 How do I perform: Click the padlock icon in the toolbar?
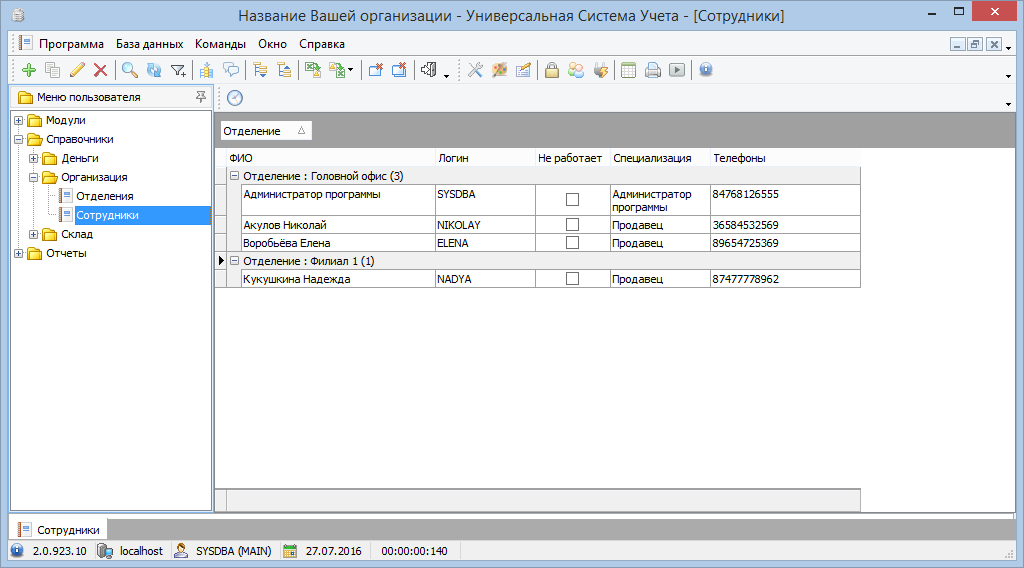(551, 70)
